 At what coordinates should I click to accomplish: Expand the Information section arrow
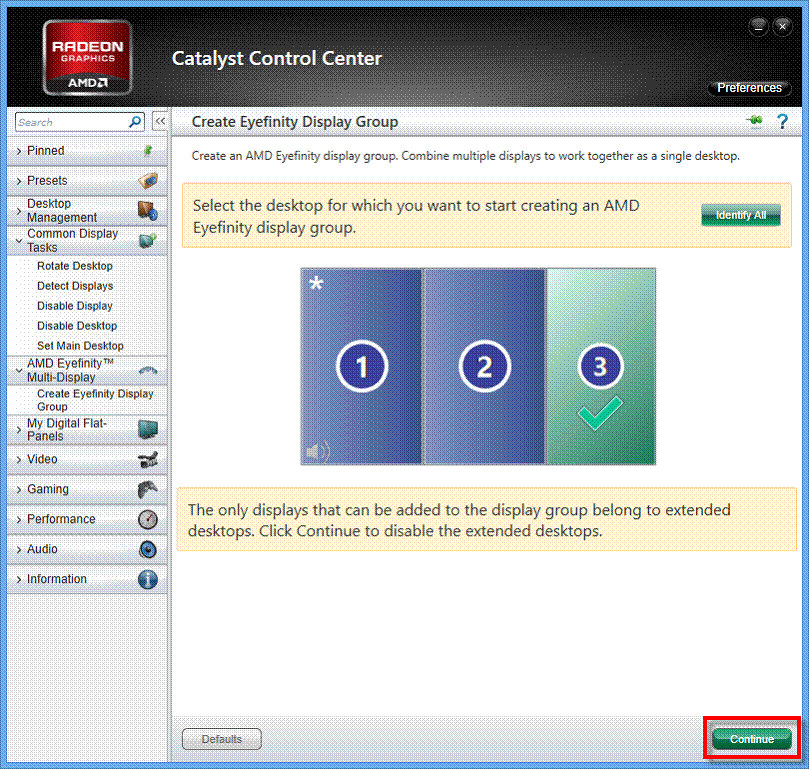19,579
